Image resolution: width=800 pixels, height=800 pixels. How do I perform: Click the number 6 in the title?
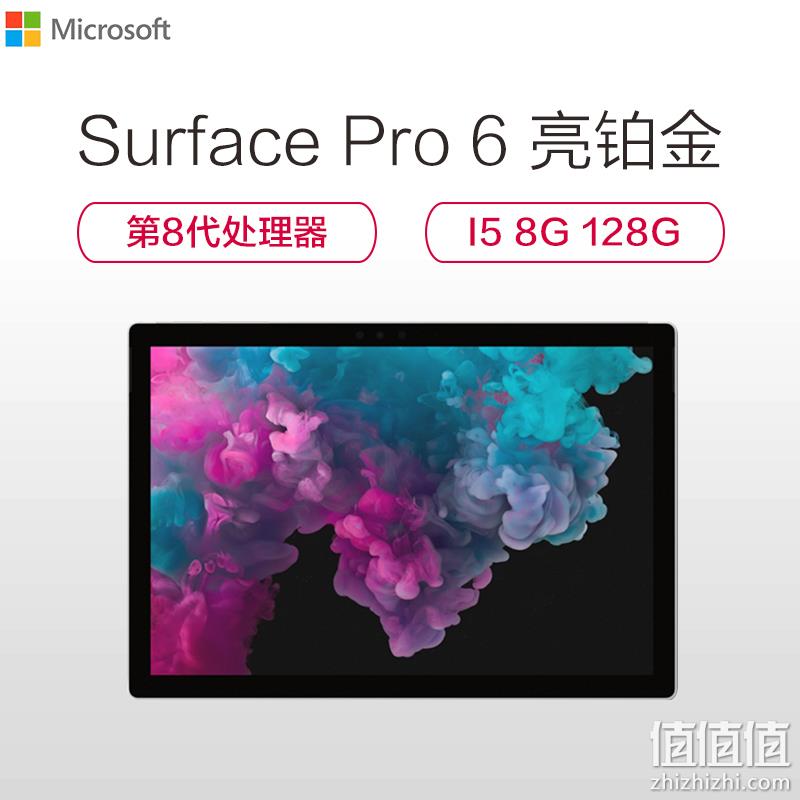[x=489, y=141]
